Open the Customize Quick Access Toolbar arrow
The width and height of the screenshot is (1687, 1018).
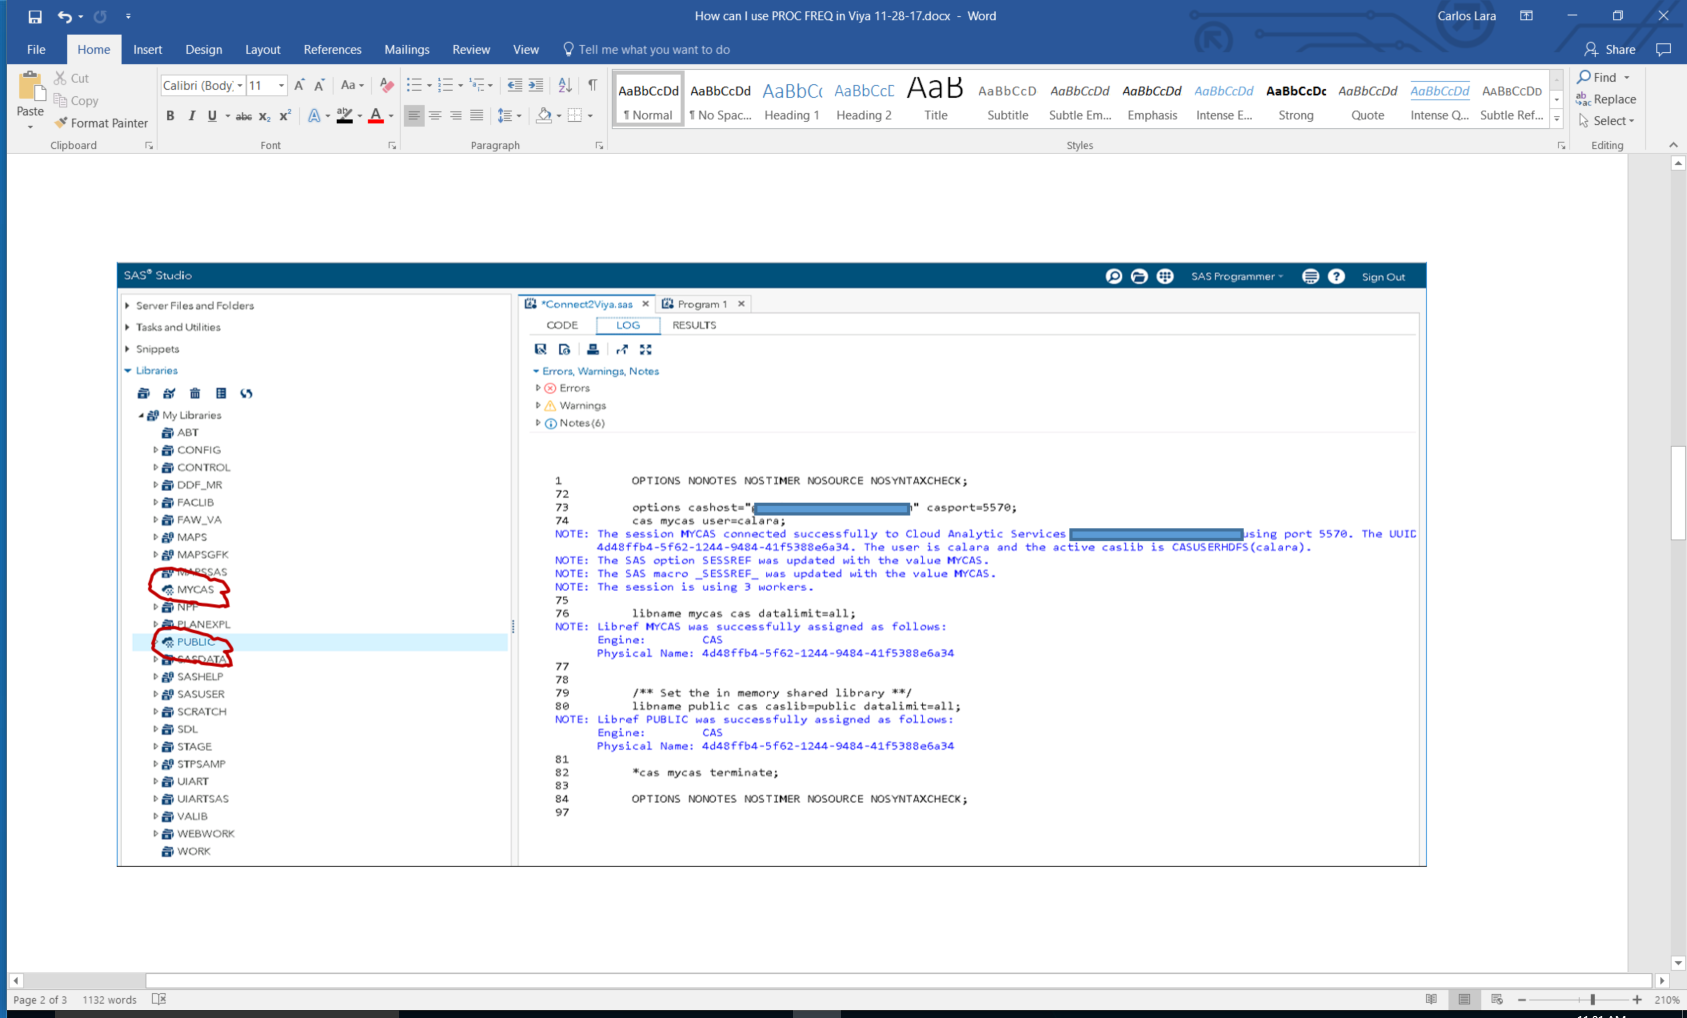(x=128, y=16)
